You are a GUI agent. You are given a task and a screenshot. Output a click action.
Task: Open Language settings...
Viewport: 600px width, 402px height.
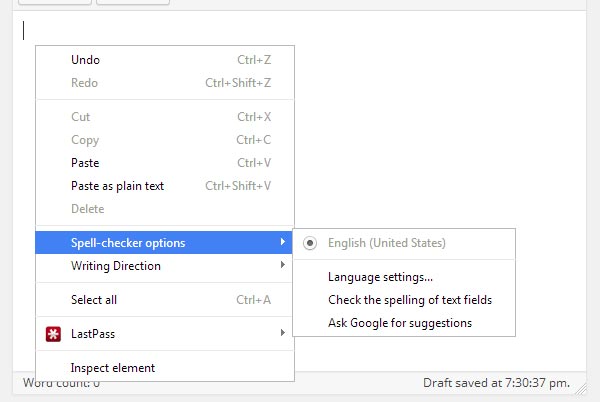[x=404, y=277]
